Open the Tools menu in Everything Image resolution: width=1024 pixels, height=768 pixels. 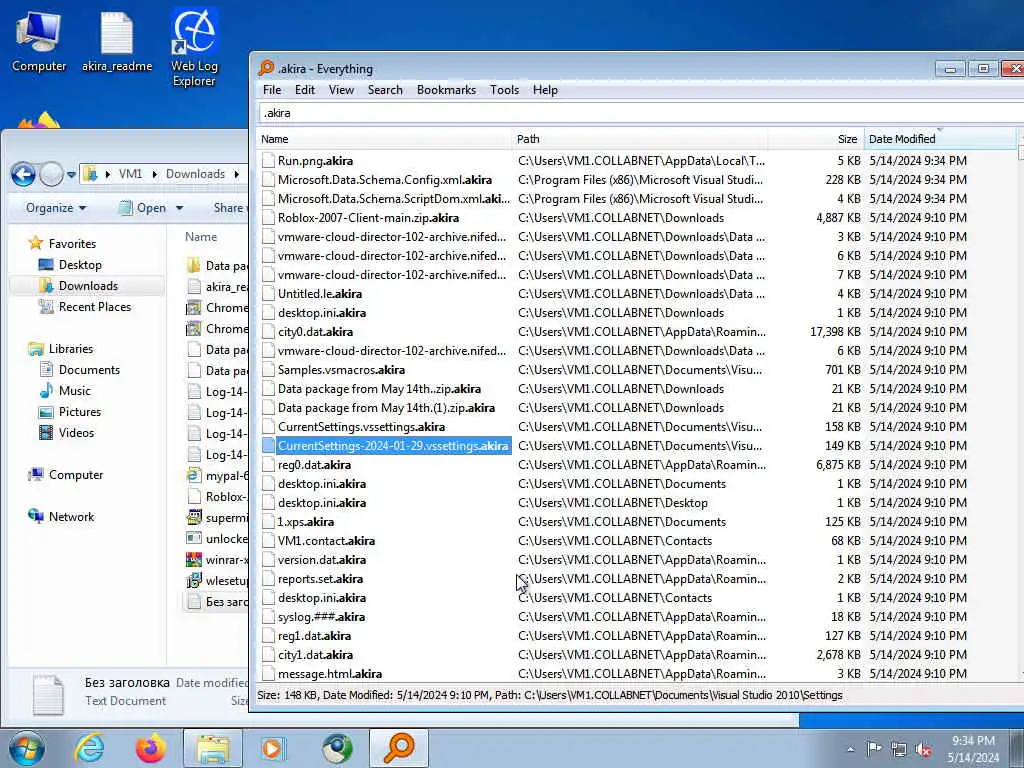coord(504,90)
